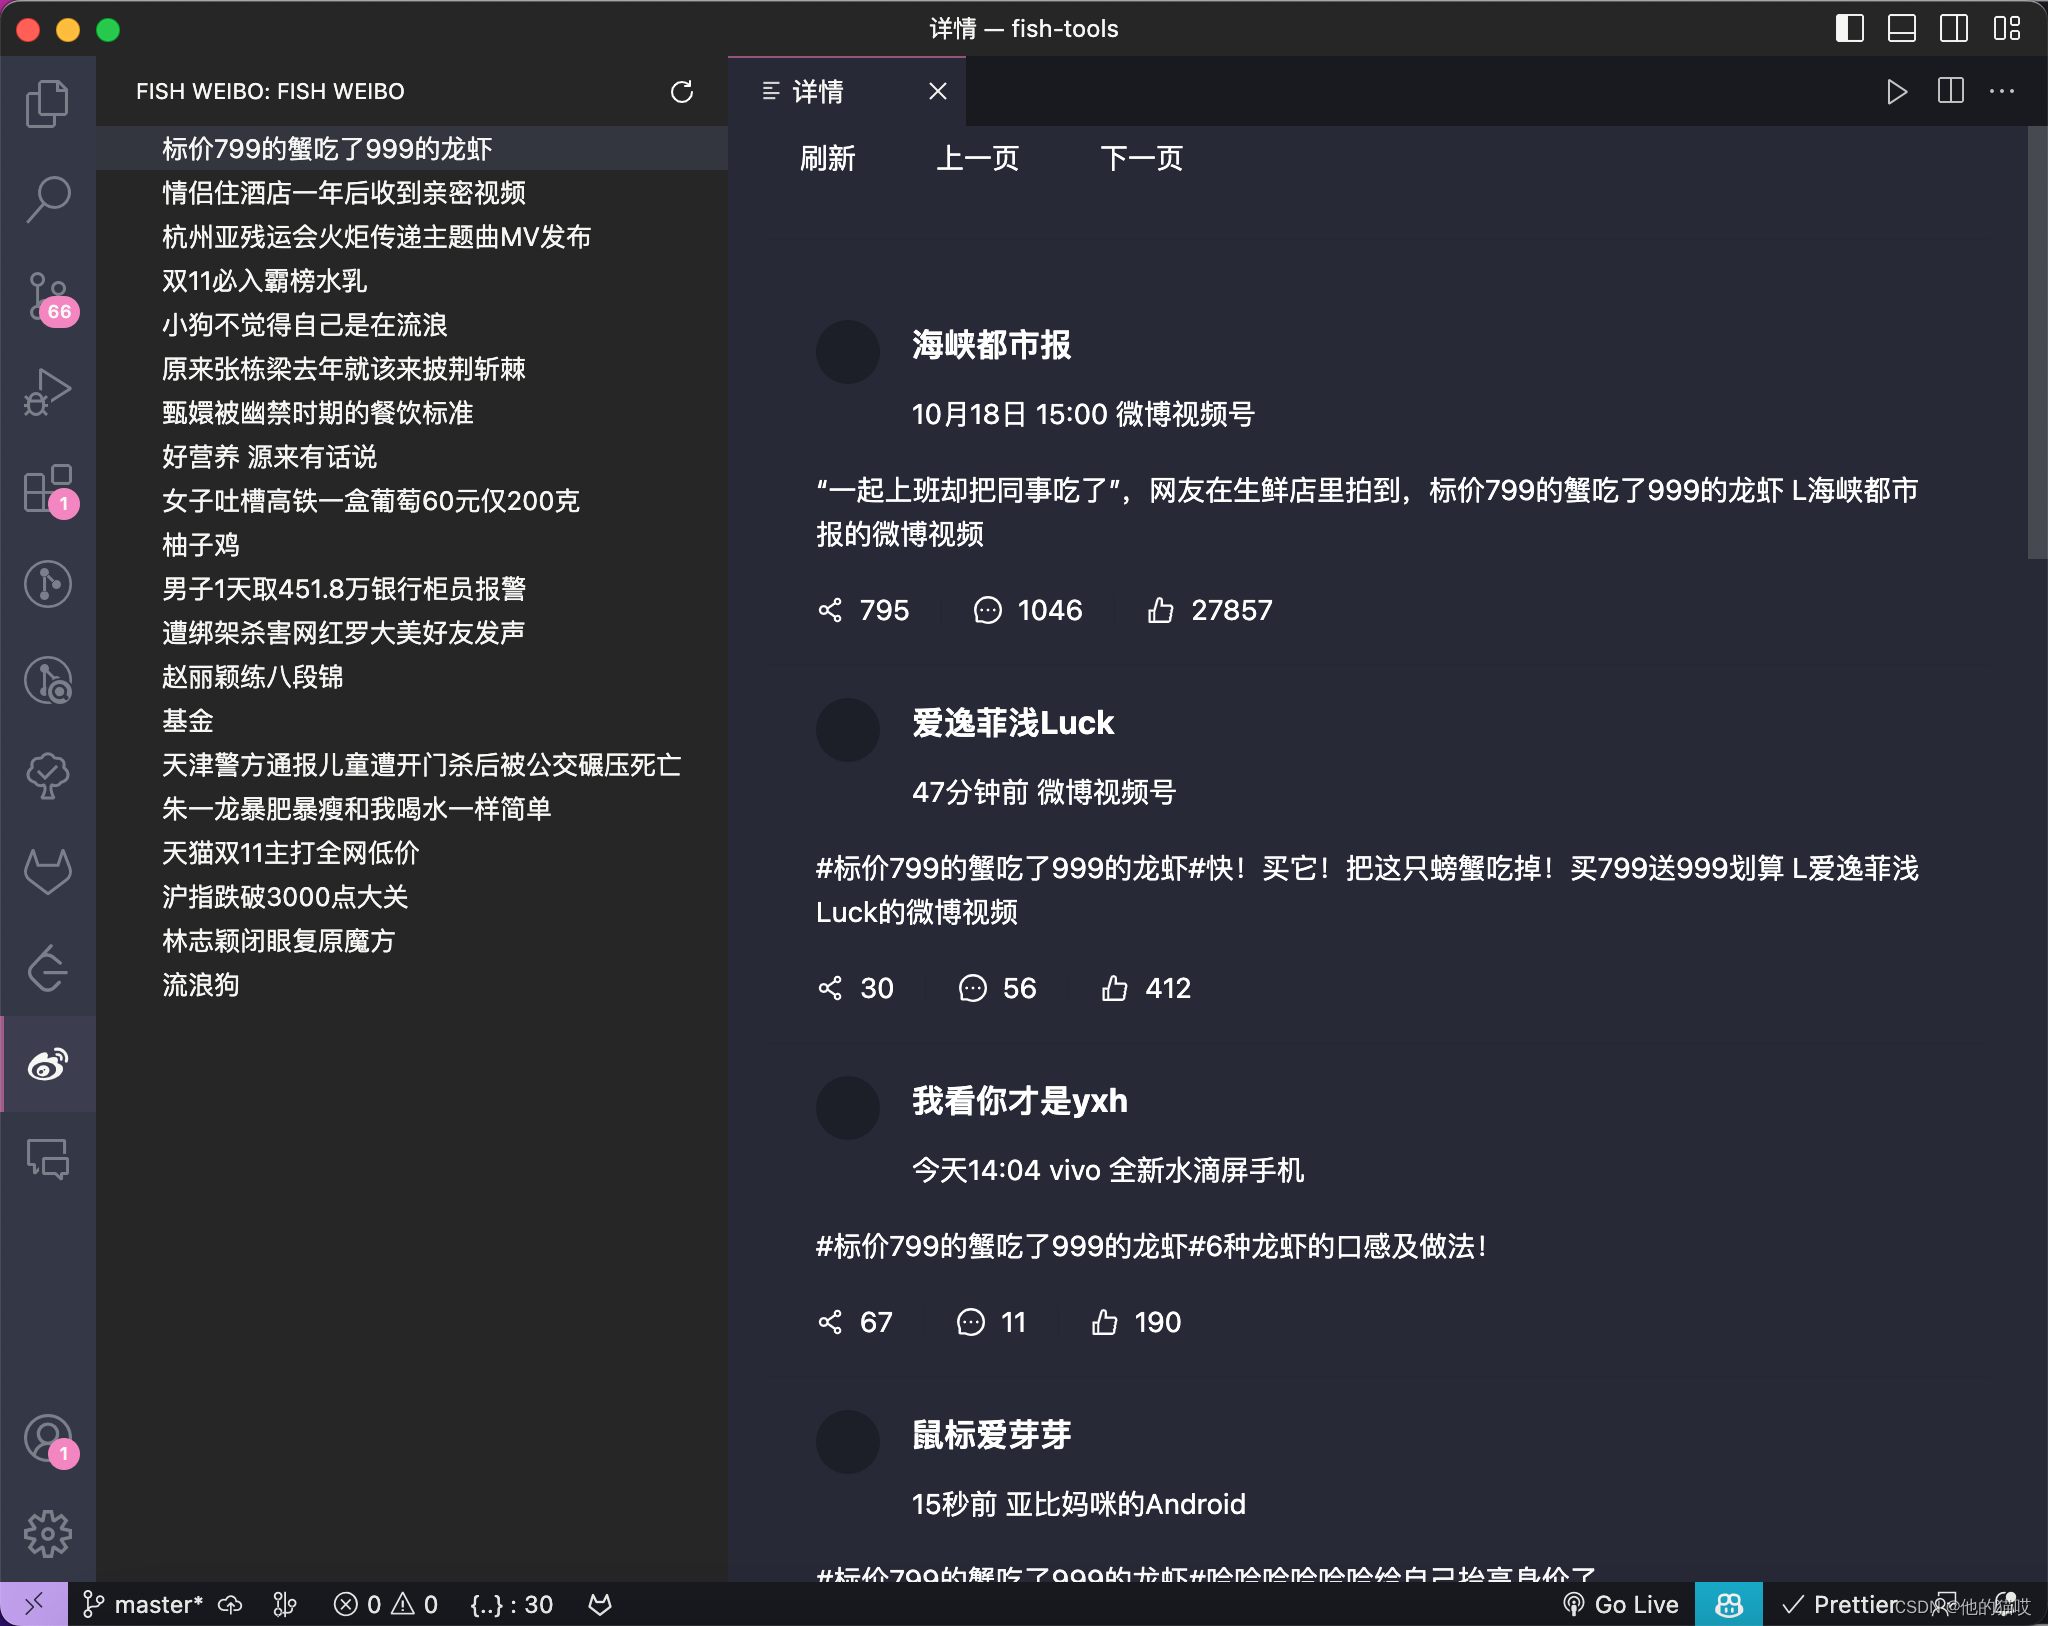Click Go Live in the status bar
The width and height of the screenshot is (2048, 1626).
pos(1621,1604)
